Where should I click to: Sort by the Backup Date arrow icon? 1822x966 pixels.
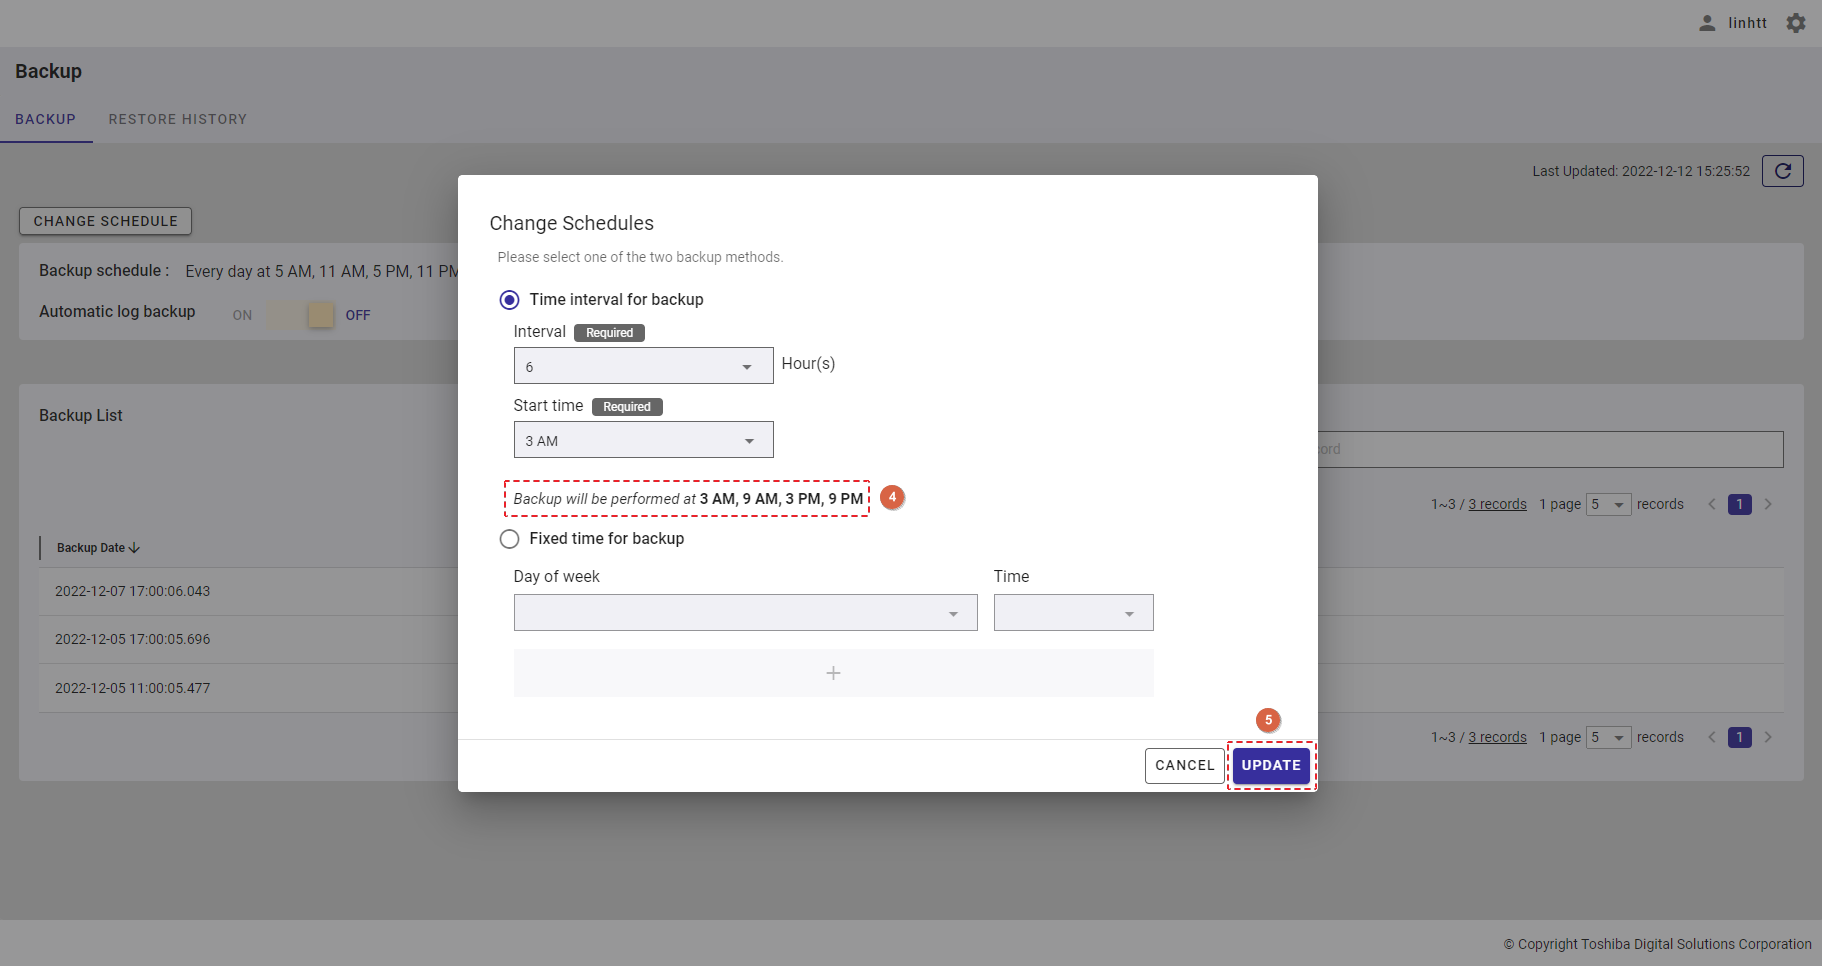(x=135, y=548)
